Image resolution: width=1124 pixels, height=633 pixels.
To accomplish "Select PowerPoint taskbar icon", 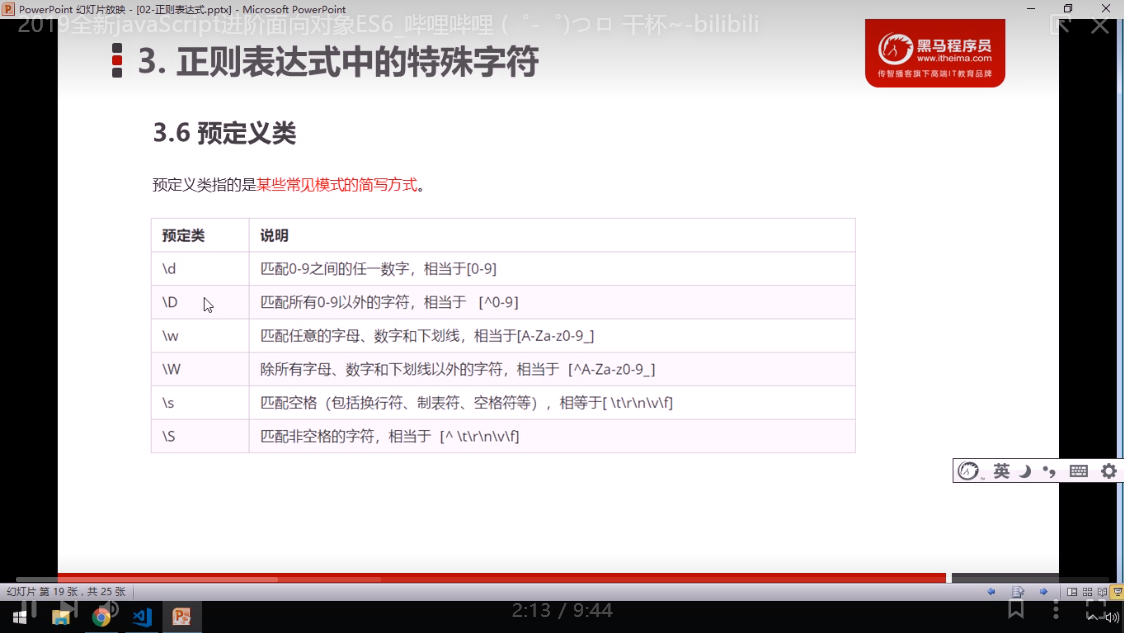I will (x=181, y=617).
